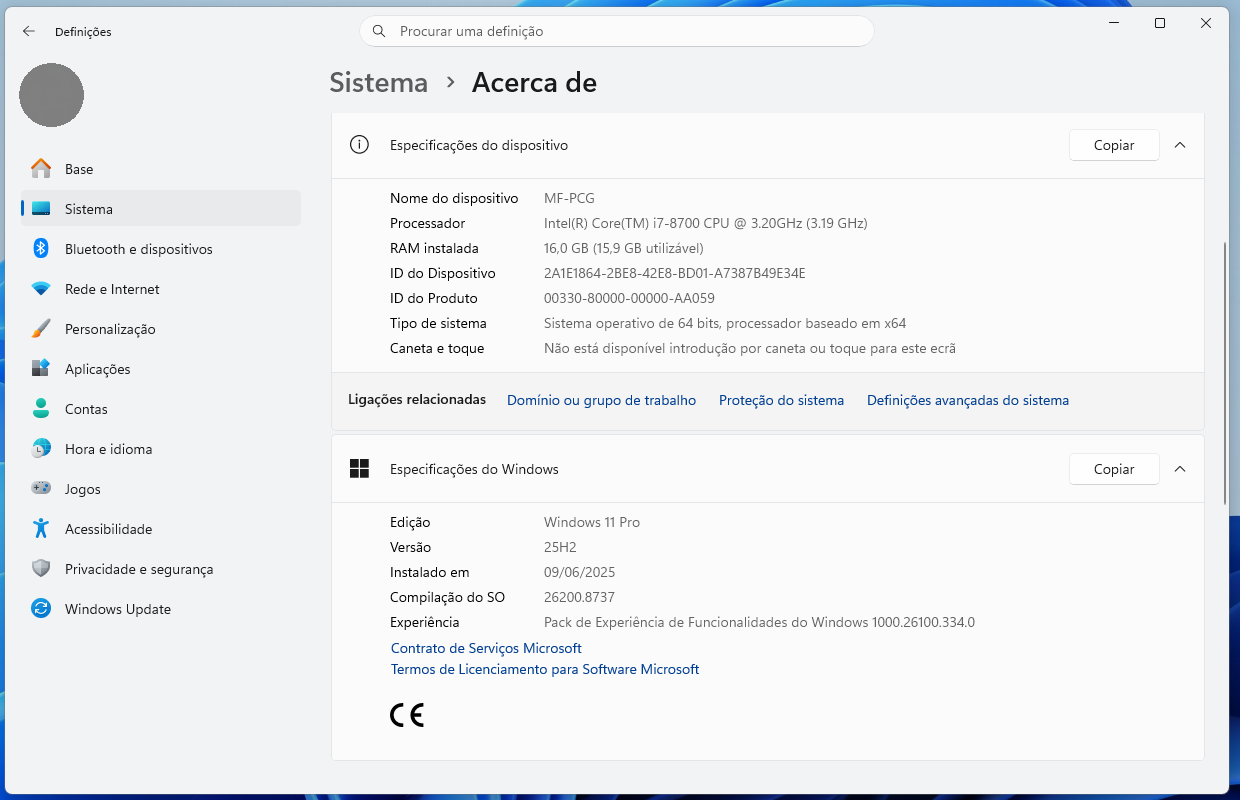Click the Base home icon
Screen dimensions: 1240x800
point(41,169)
